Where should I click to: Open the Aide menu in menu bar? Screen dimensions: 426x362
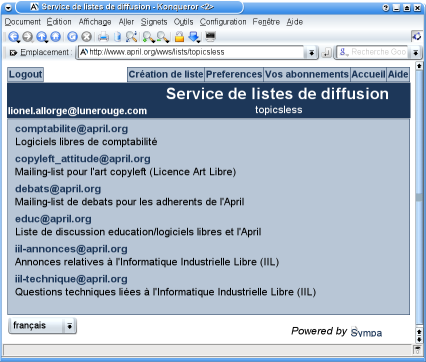(x=295, y=22)
